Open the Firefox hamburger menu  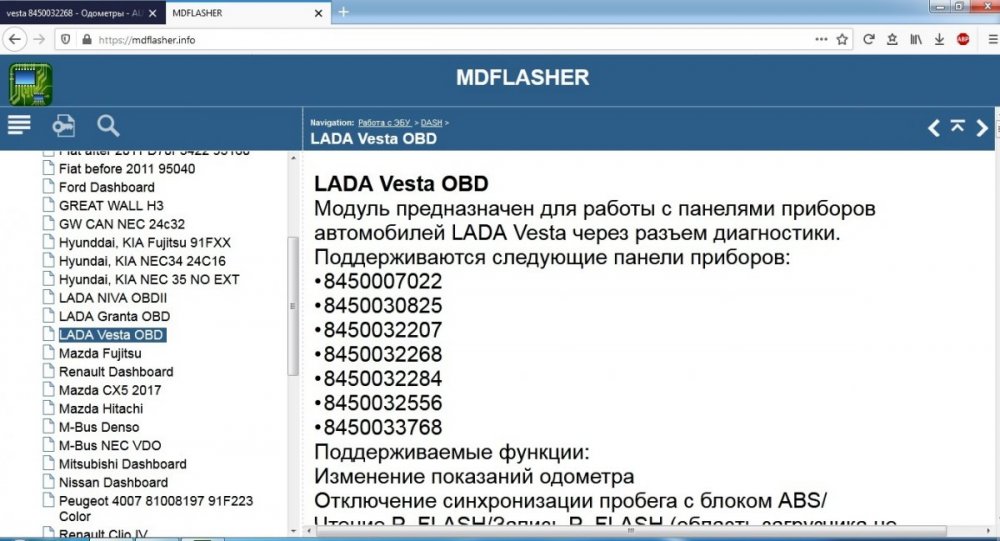(993, 40)
